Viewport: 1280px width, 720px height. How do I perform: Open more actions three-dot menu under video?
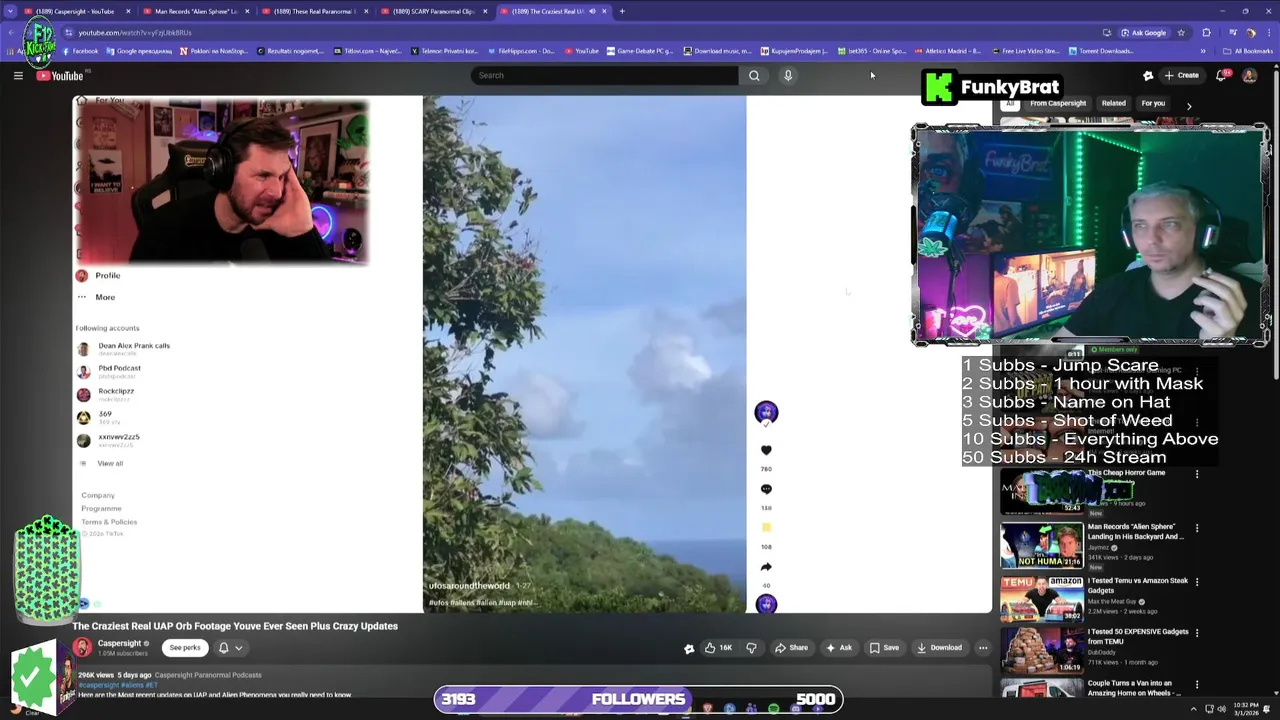983,647
